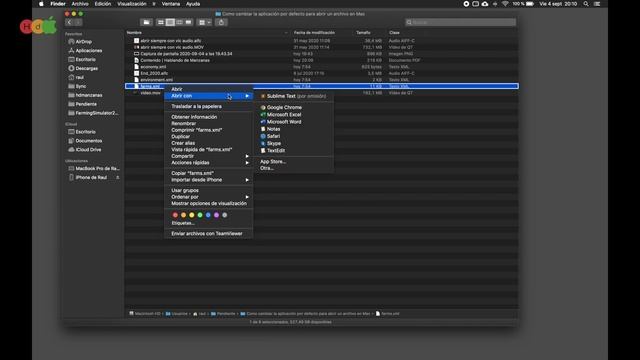Open the Ventana menu

coord(171,4)
